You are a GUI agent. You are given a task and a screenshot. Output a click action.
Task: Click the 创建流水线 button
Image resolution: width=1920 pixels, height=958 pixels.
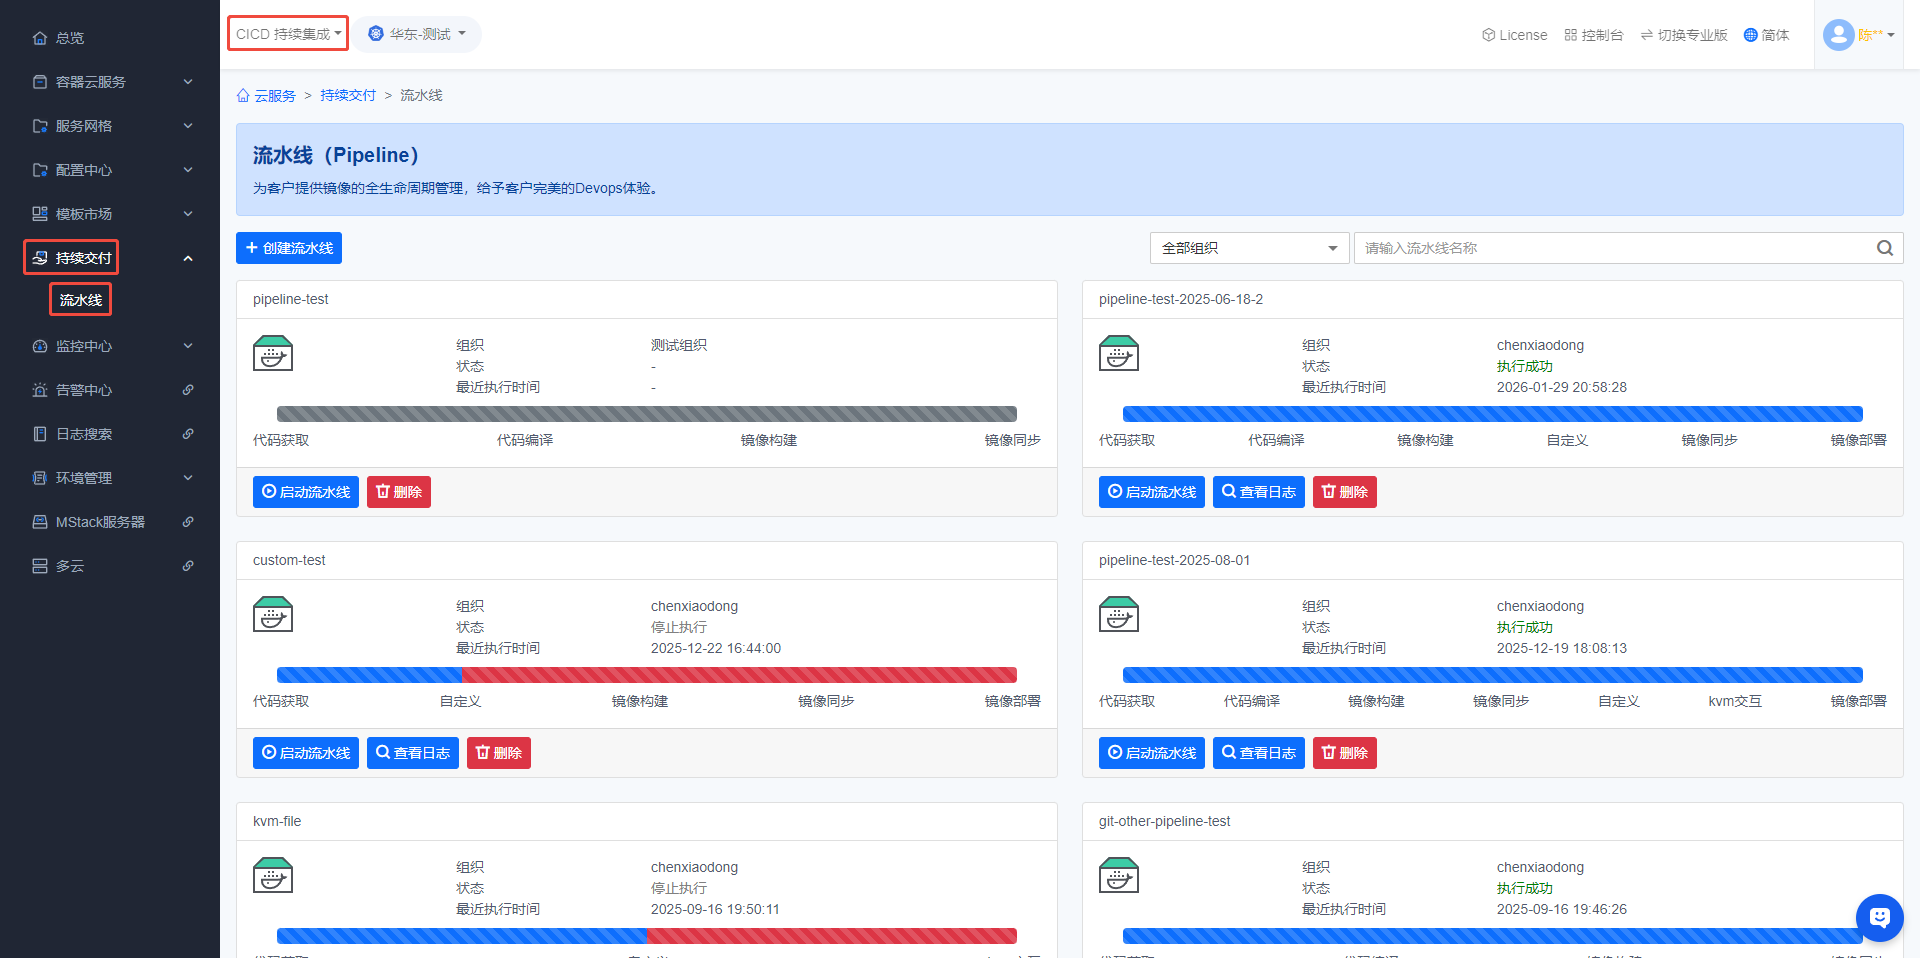click(x=289, y=248)
